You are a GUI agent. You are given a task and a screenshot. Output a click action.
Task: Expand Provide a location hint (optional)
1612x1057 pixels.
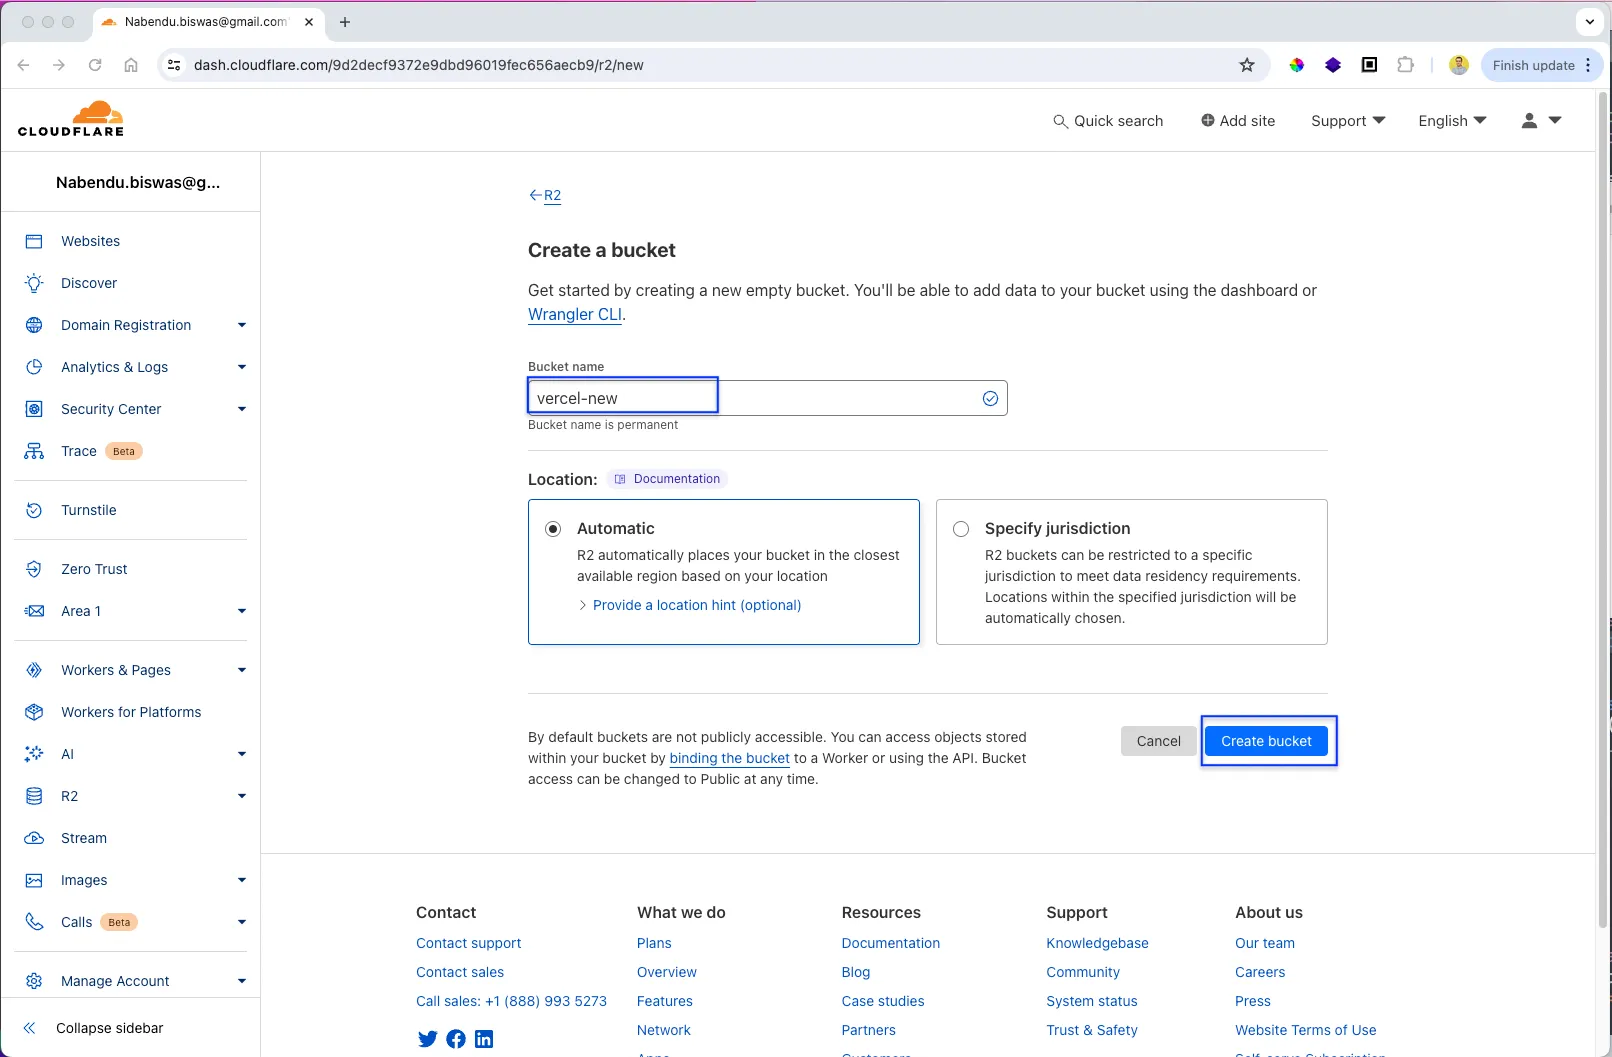[690, 605]
